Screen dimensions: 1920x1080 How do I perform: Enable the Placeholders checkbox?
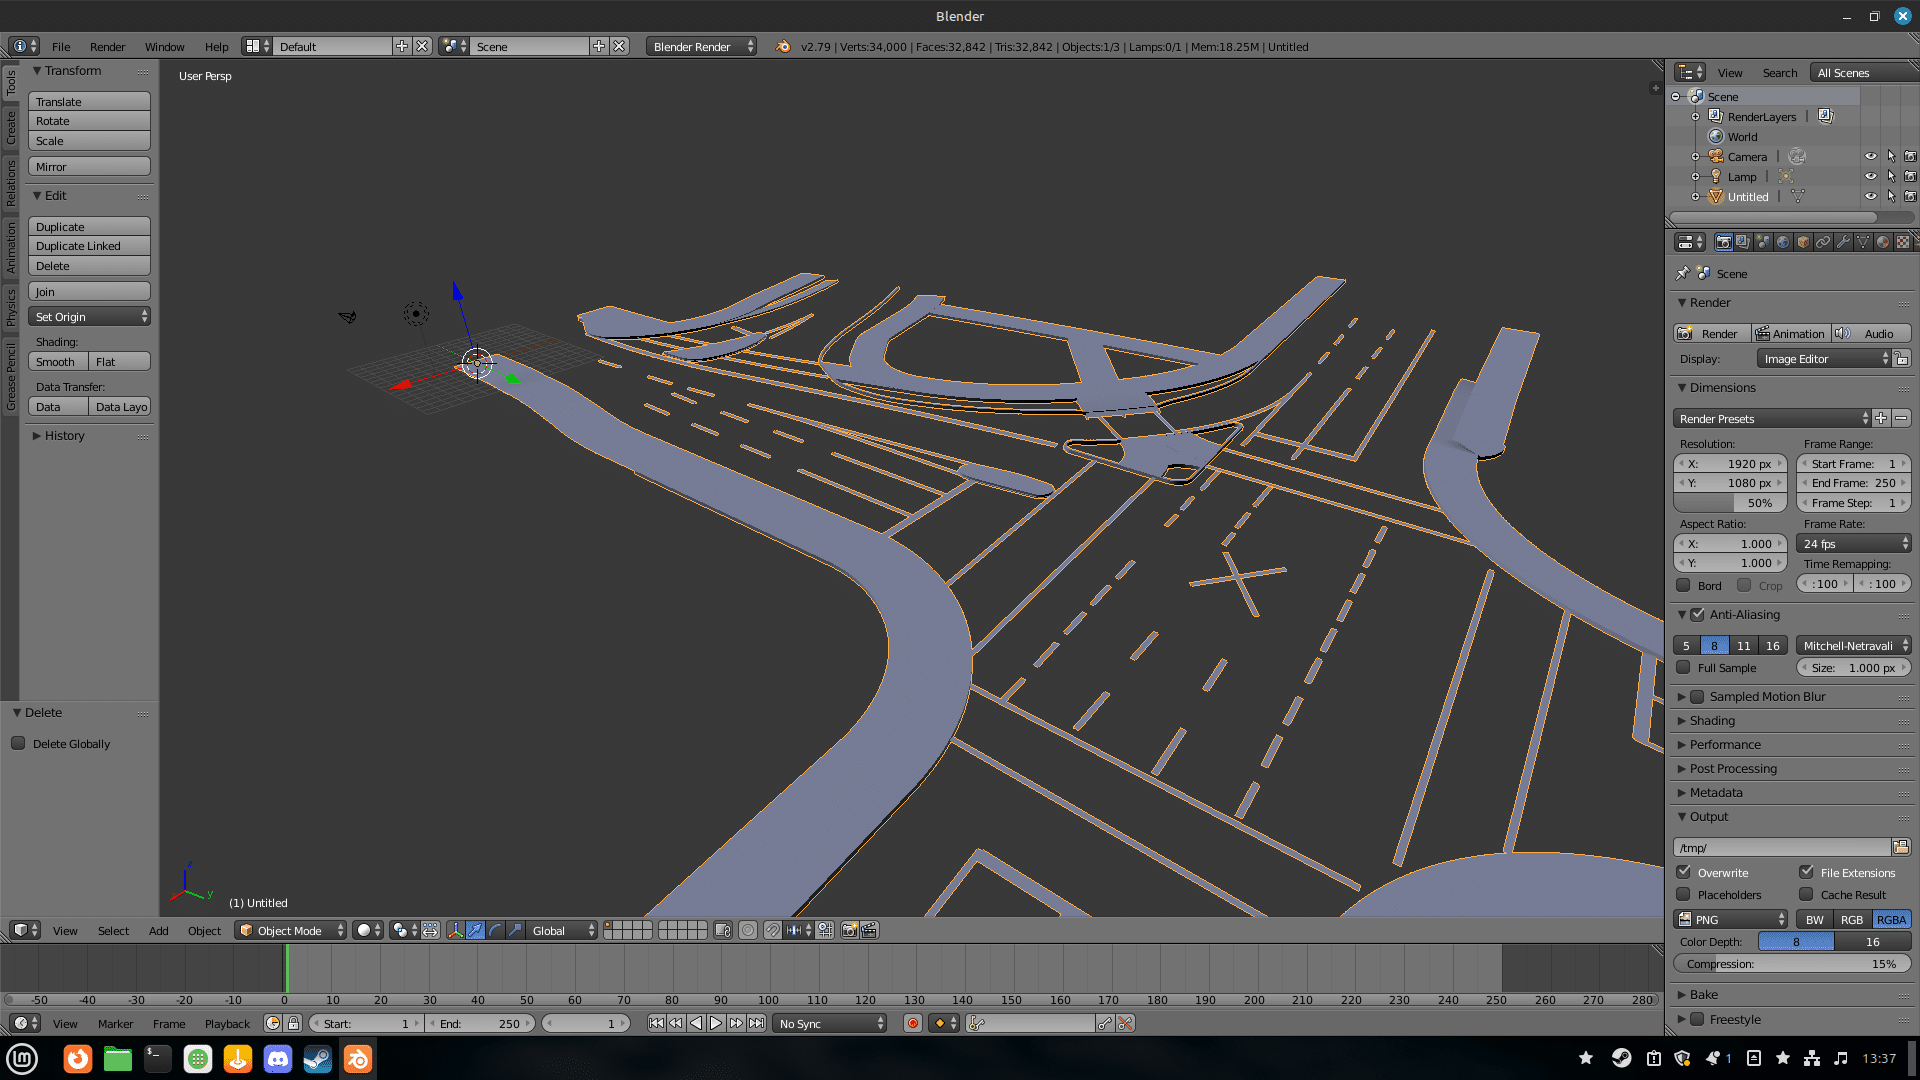[x=1684, y=894]
